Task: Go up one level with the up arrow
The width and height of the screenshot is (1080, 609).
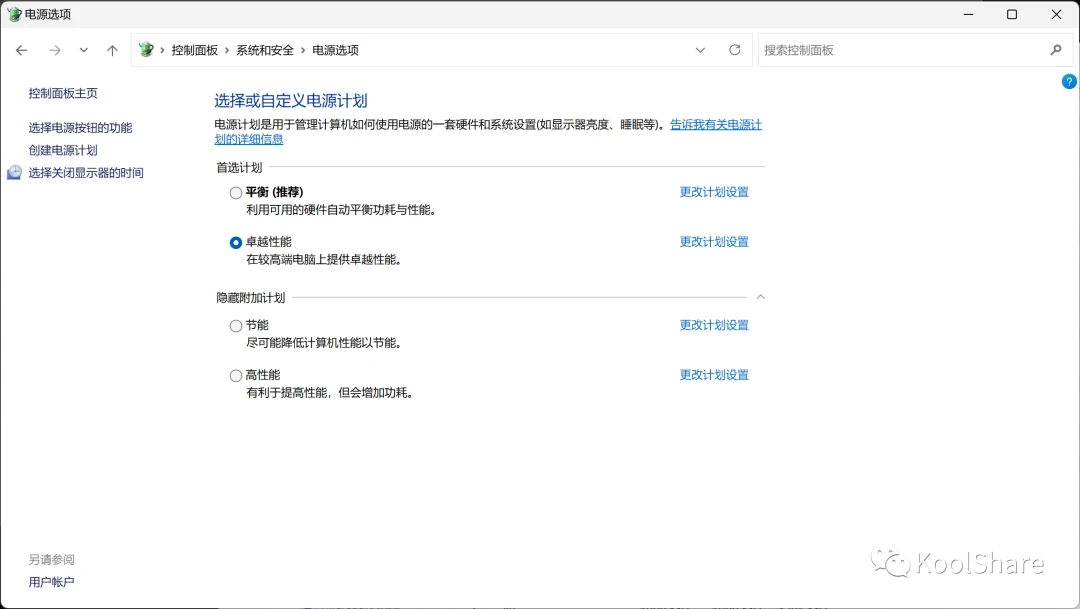Action: [112, 50]
